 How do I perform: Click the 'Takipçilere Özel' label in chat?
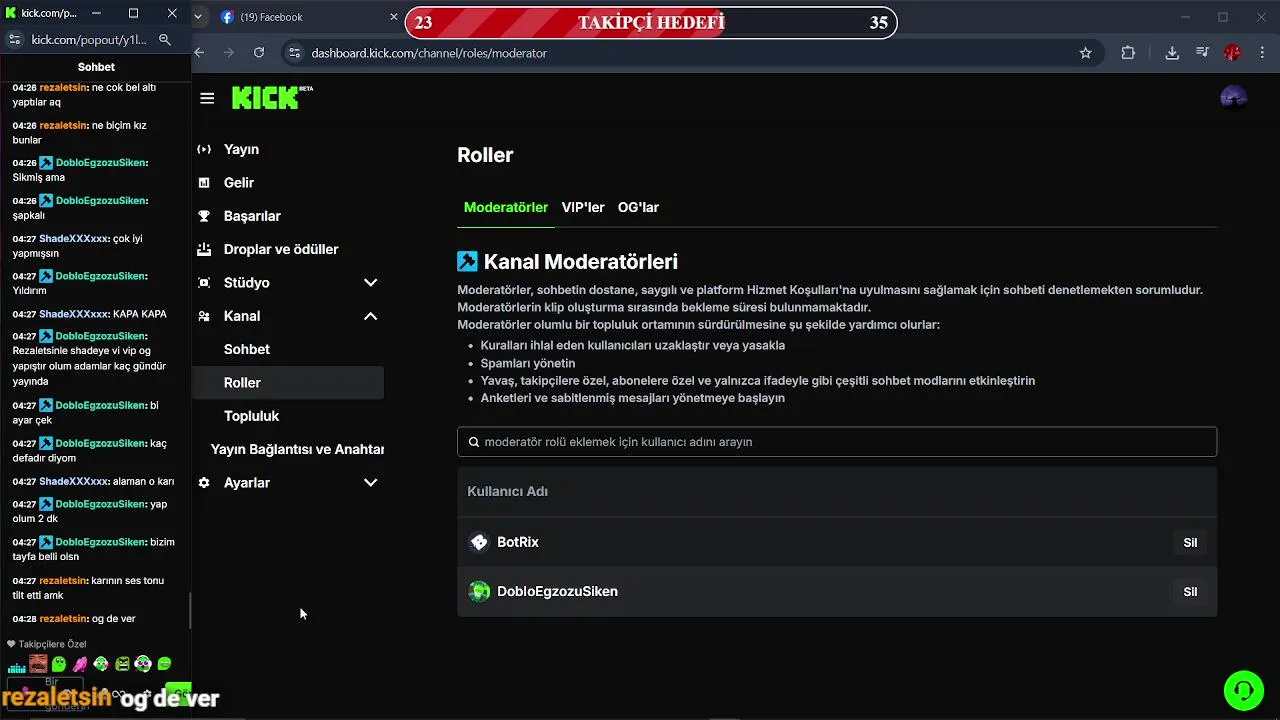pyautogui.click(x=52, y=644)
